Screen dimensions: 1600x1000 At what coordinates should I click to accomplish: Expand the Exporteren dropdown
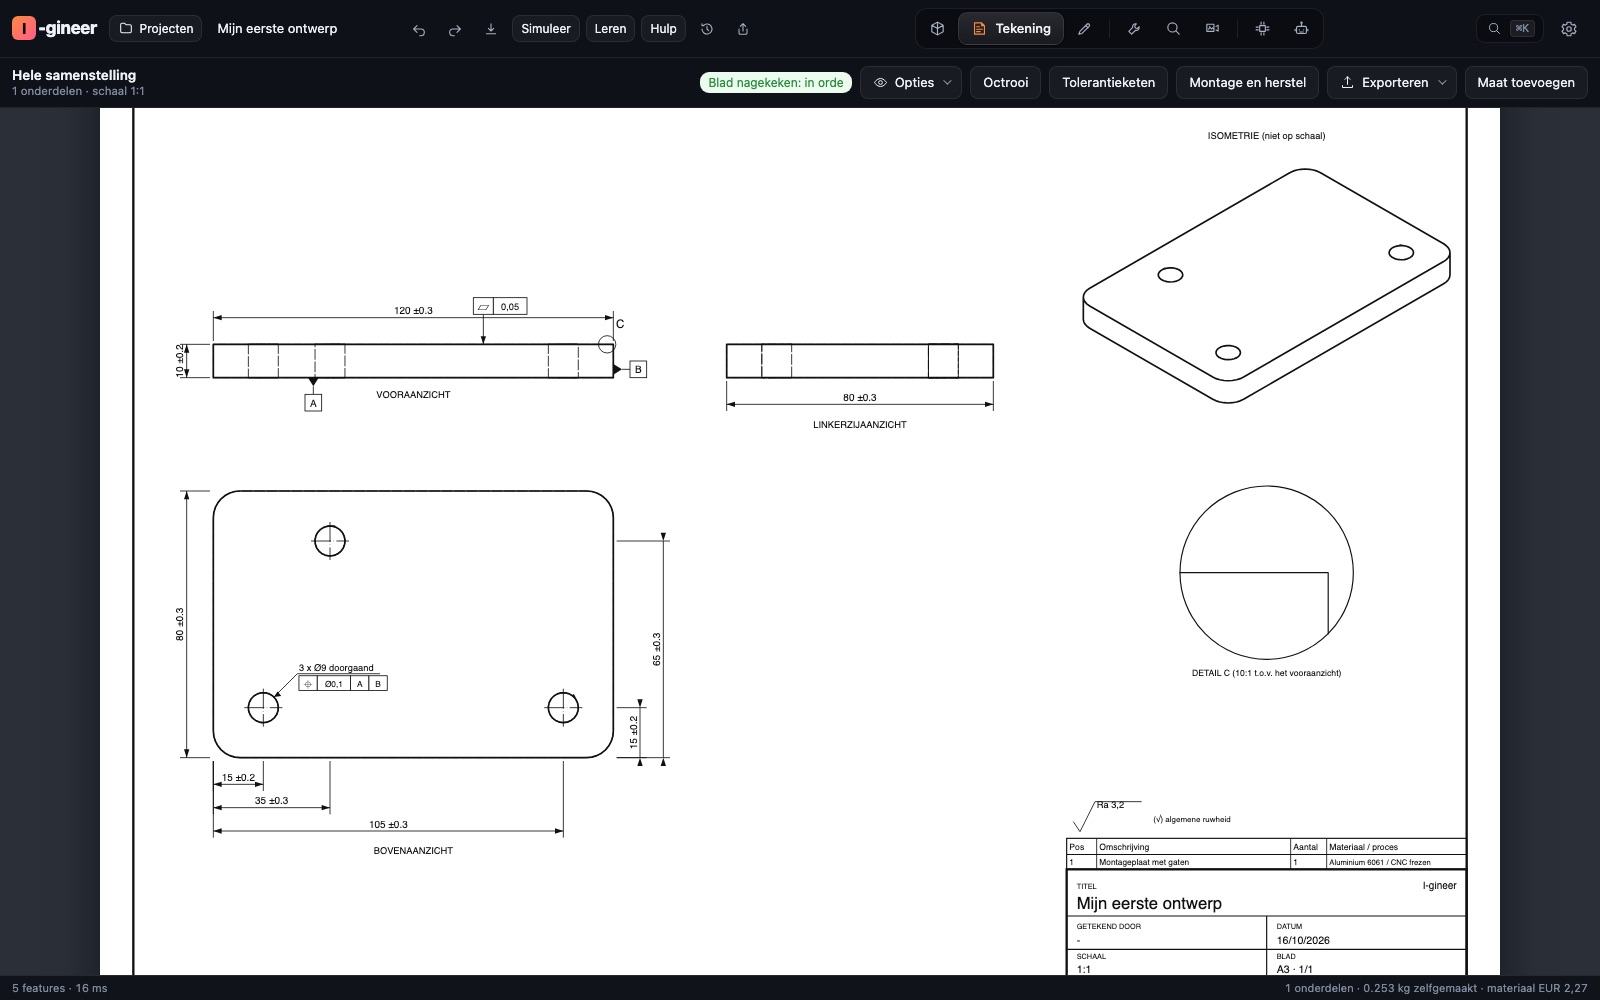(1393, 83)
